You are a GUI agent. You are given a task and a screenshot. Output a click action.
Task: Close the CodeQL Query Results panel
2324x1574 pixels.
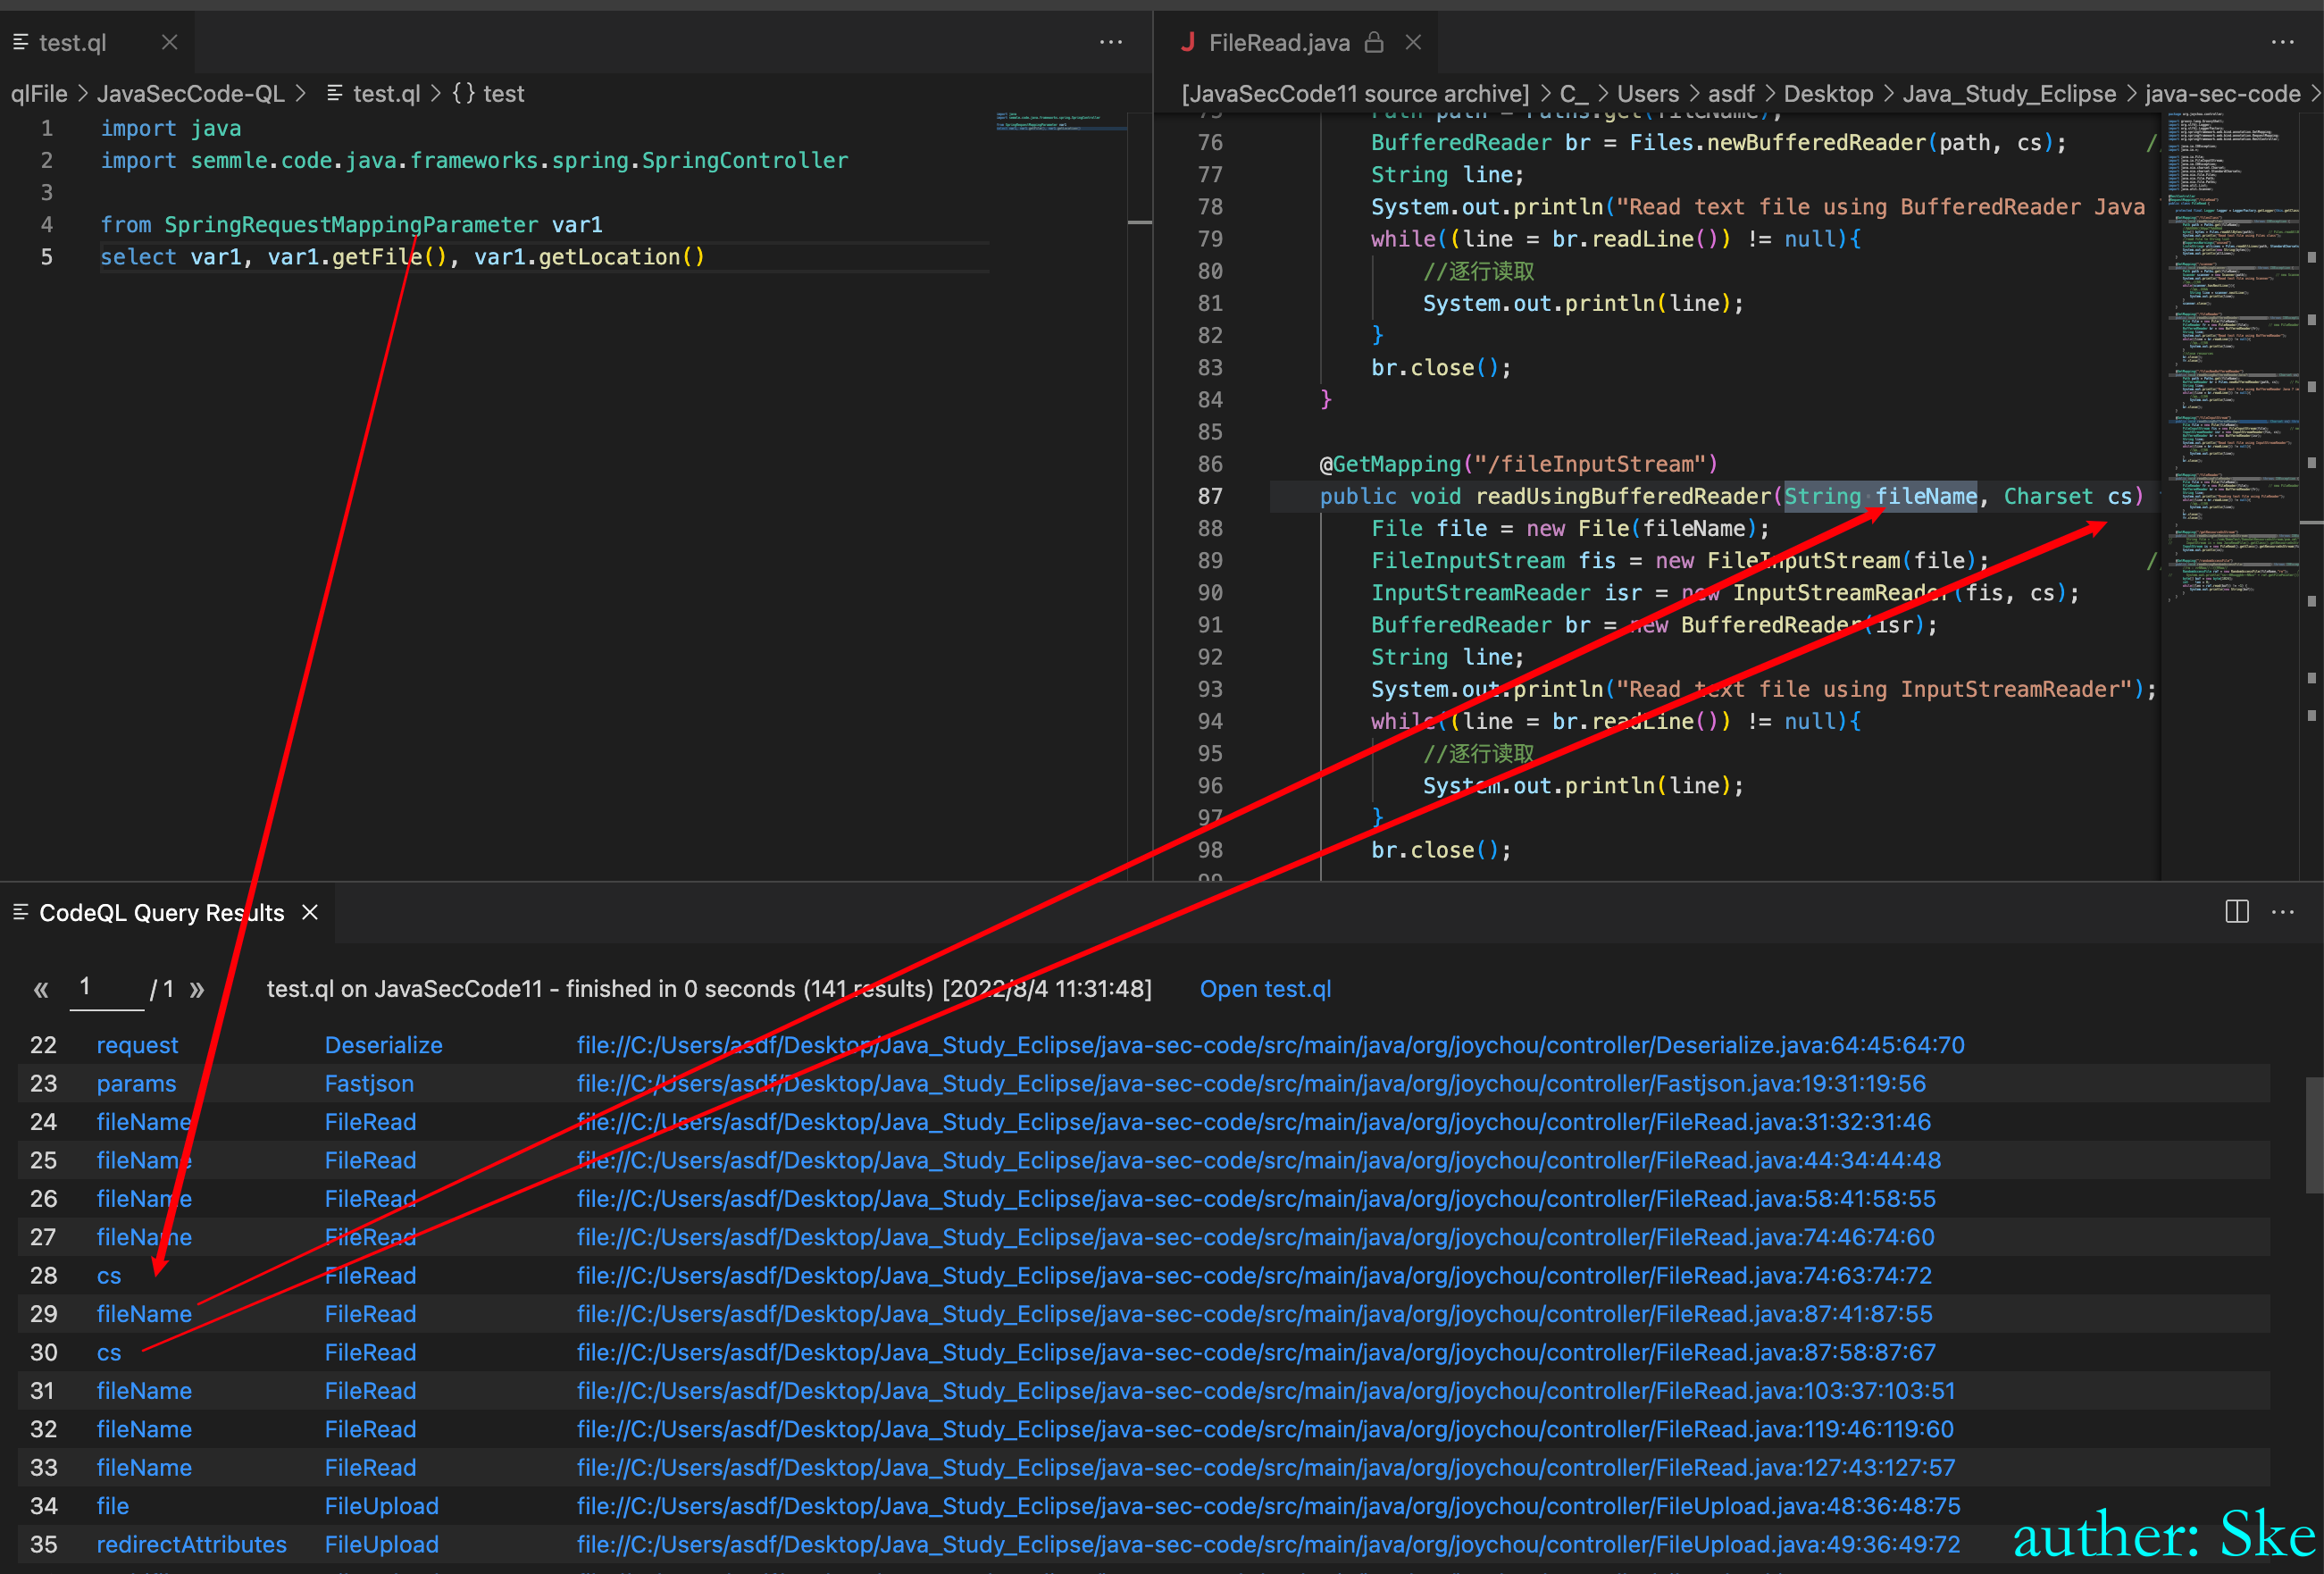(311, 912)
